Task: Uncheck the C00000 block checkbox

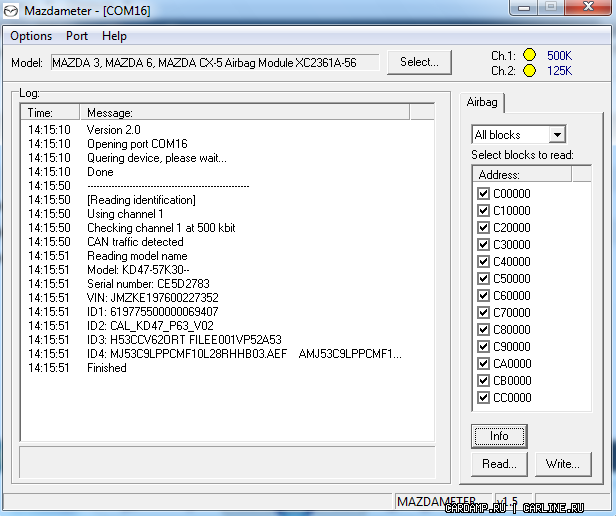Action: pyautogui.click(x=483, y=194)
